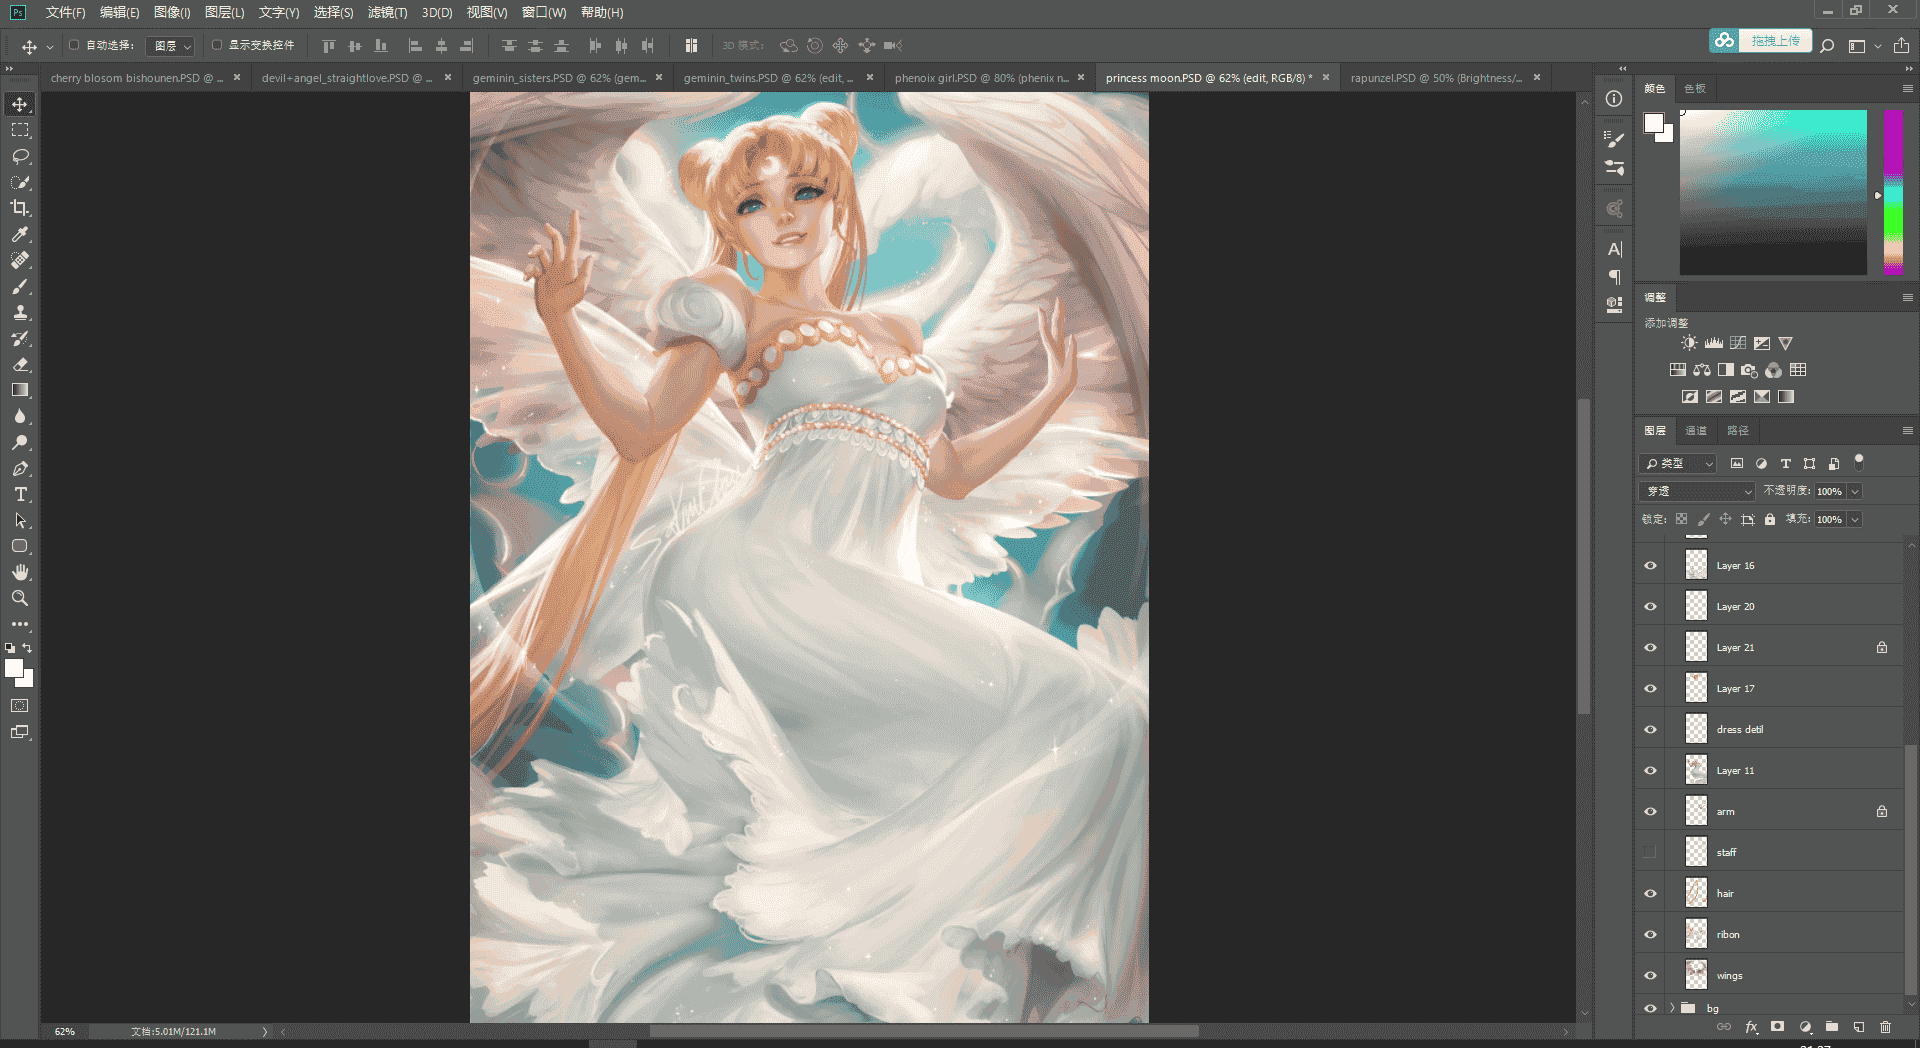Show the hidden staff layer
Screen dimensions: 1920x1048
pyautogui.click(x=1650, y=853)
